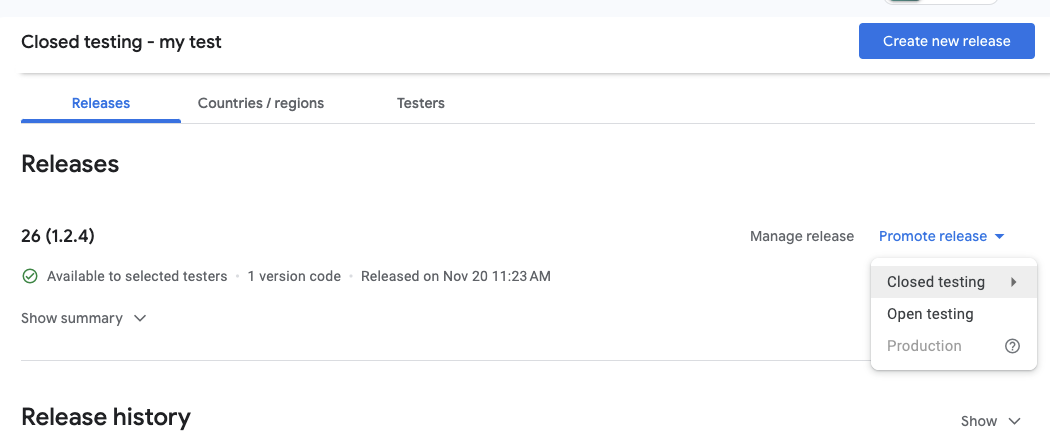1050x439 pixels.
Task: Click the green checkmark status icon
Action: click(x=30, y=276)
